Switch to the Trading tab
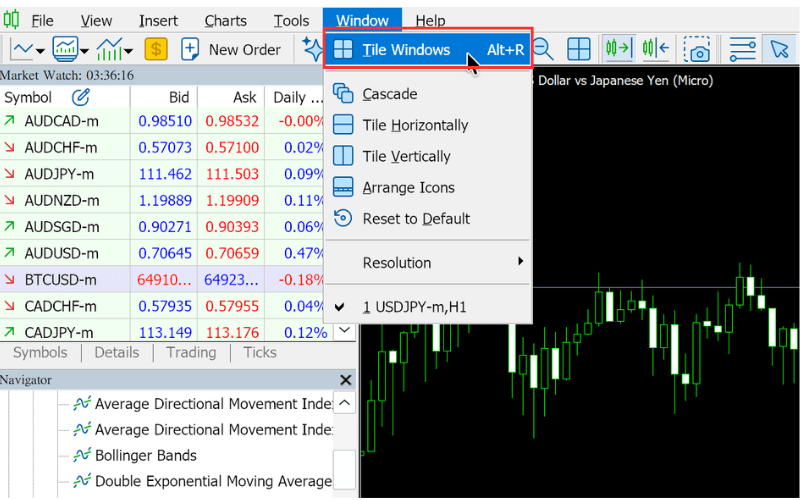This screenshot has height=500, width=800. [191, 353]
